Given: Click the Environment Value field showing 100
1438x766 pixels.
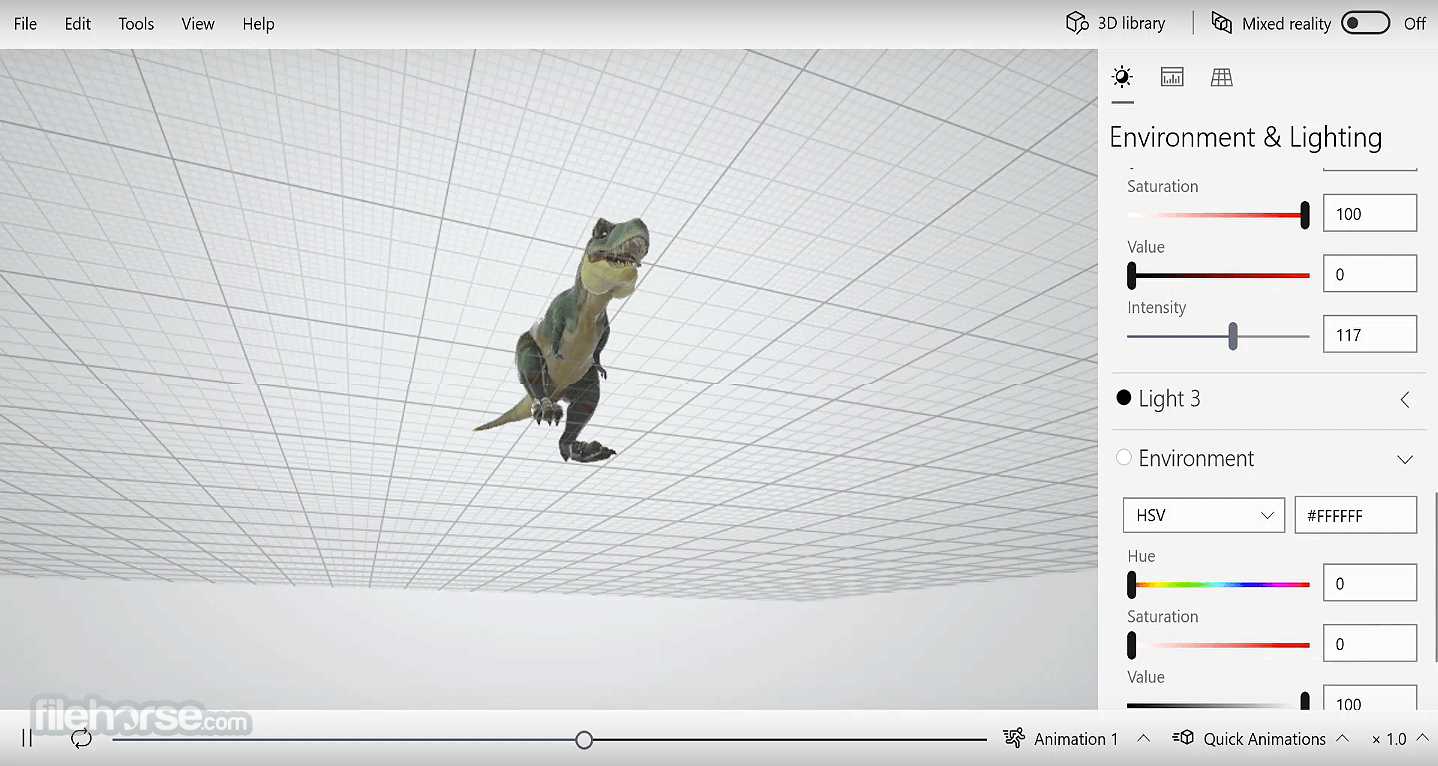Looking at the screenshot, I should point(1370,698).
